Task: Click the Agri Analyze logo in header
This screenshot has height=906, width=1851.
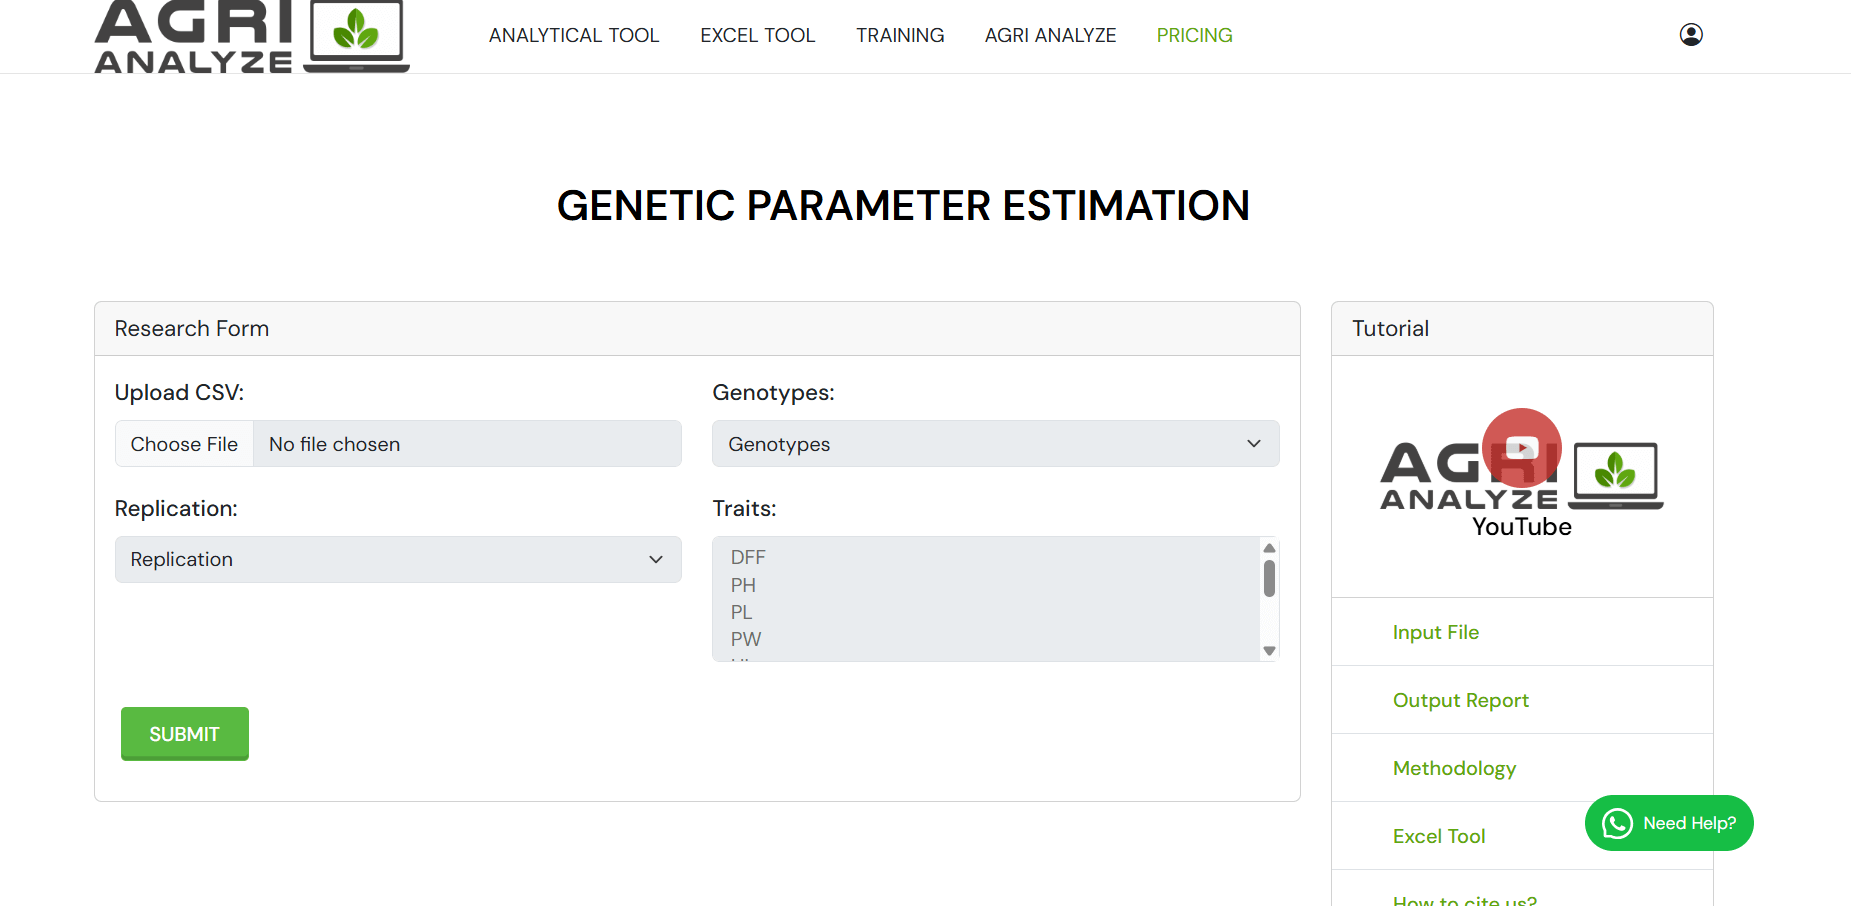Action: tap(252, 37)
